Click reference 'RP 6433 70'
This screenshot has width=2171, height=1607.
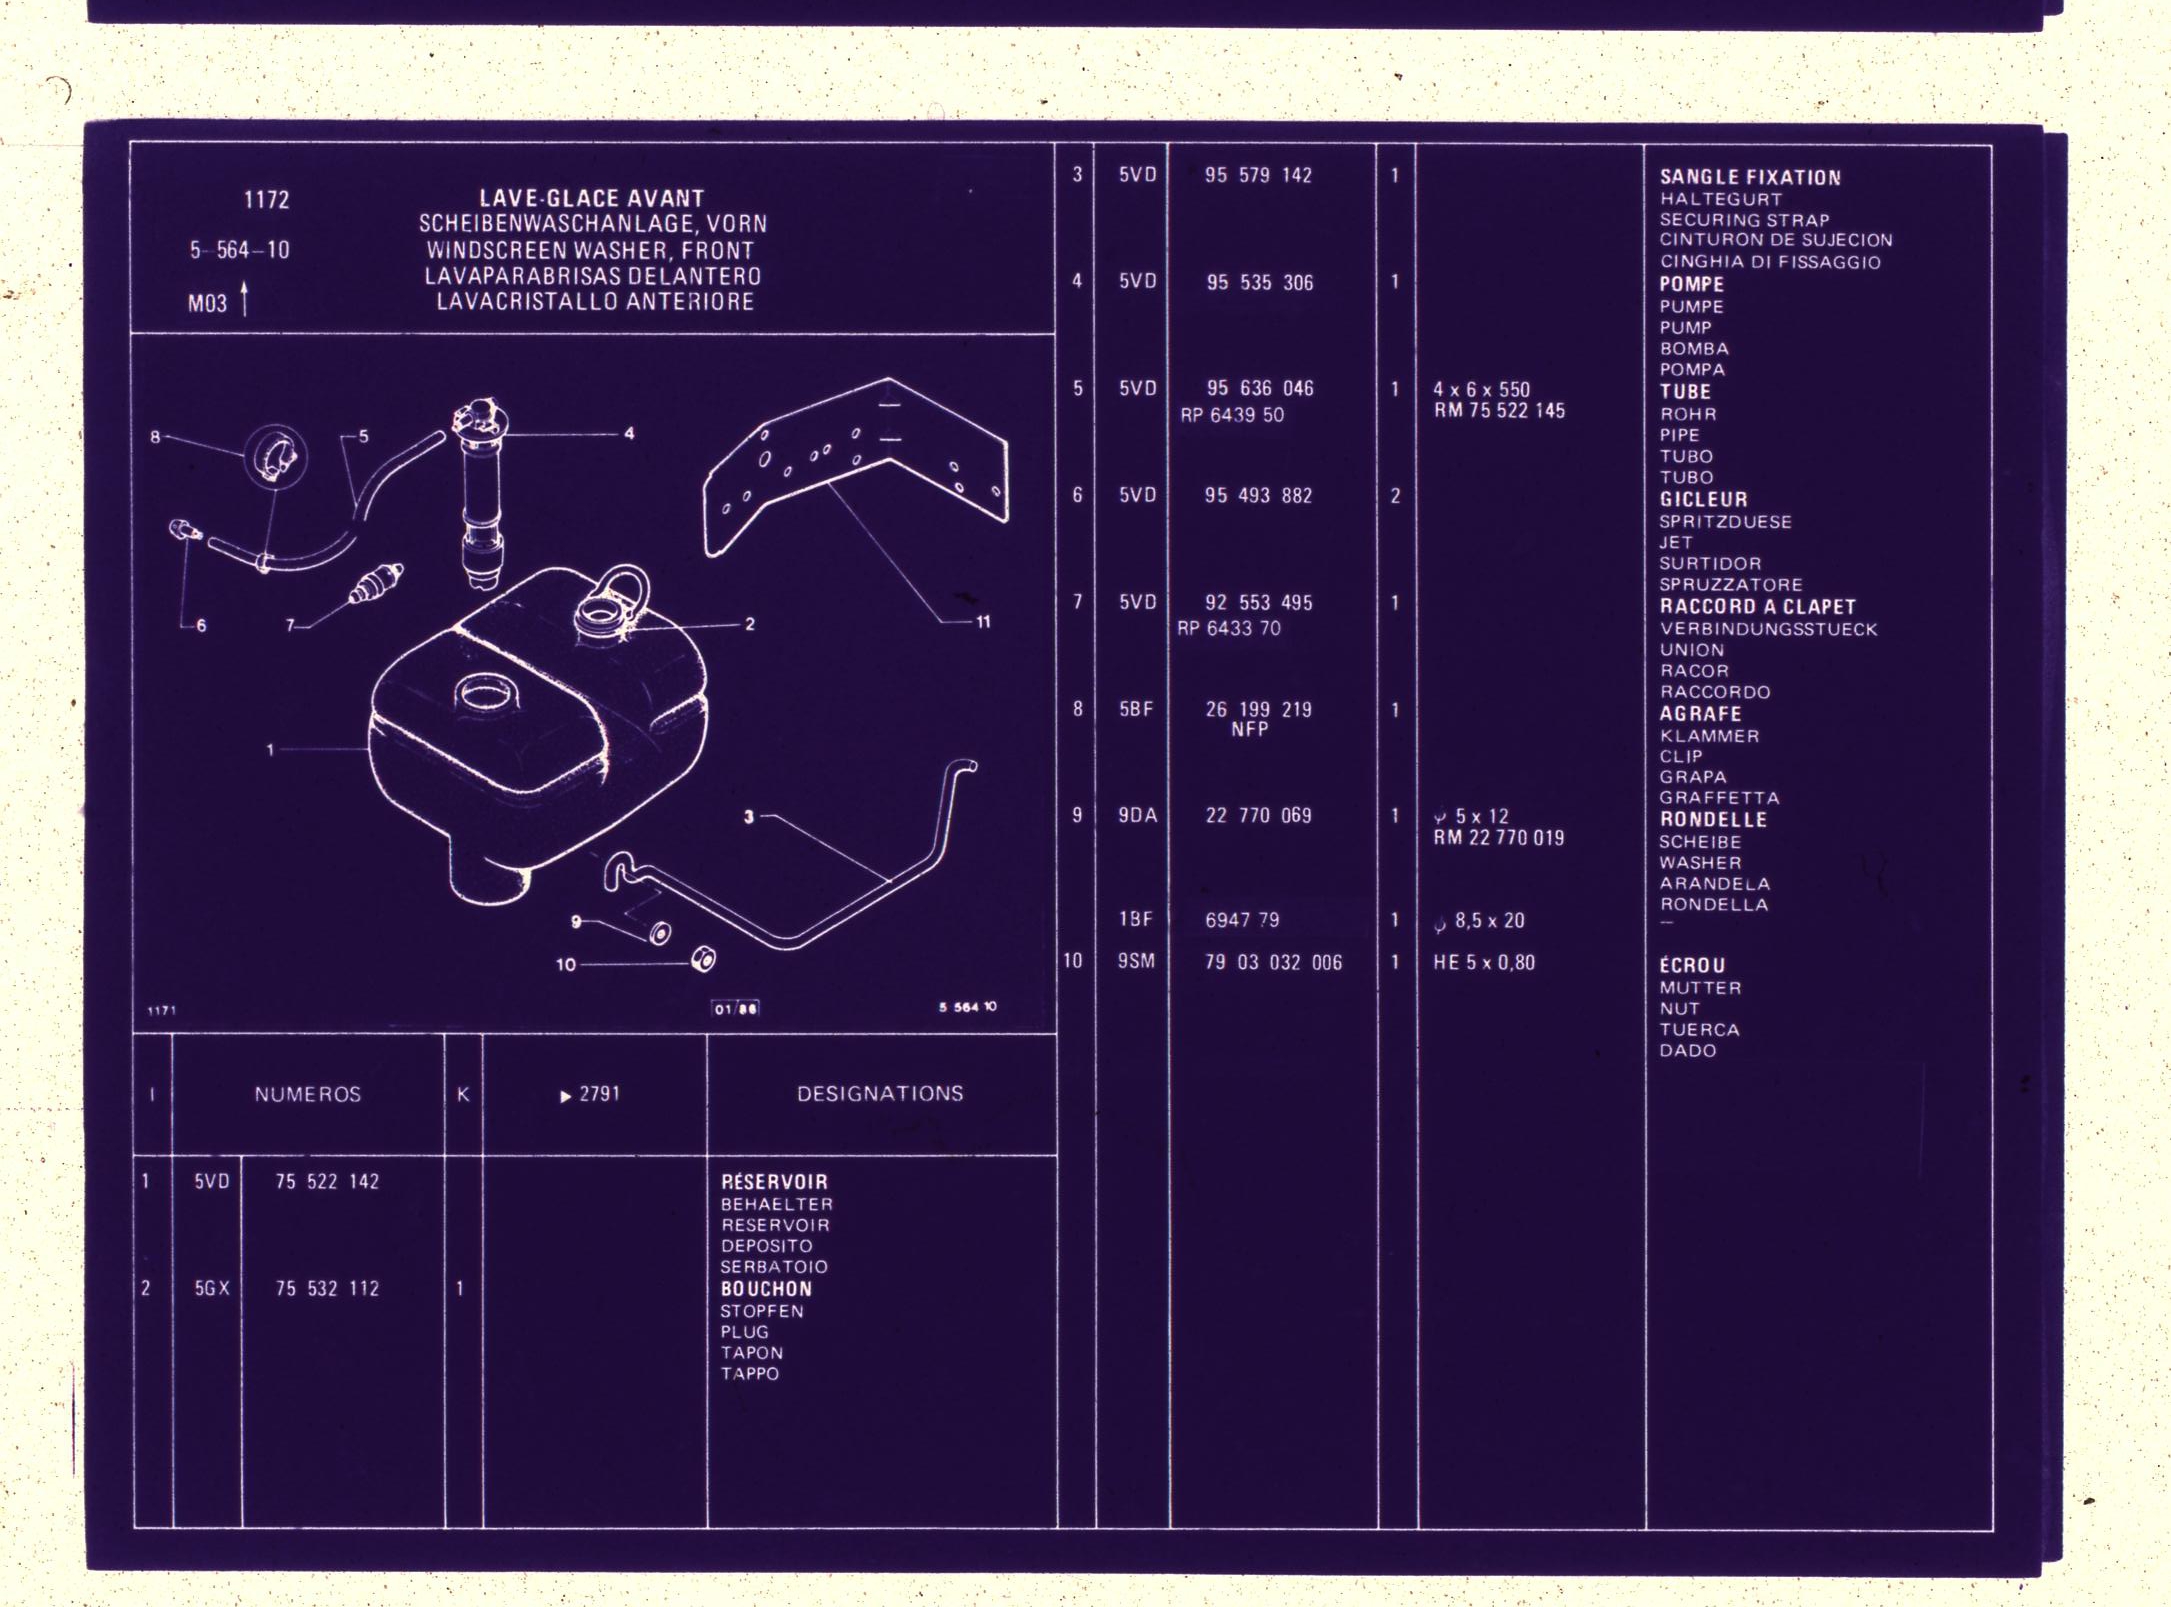click(1229, 628)
